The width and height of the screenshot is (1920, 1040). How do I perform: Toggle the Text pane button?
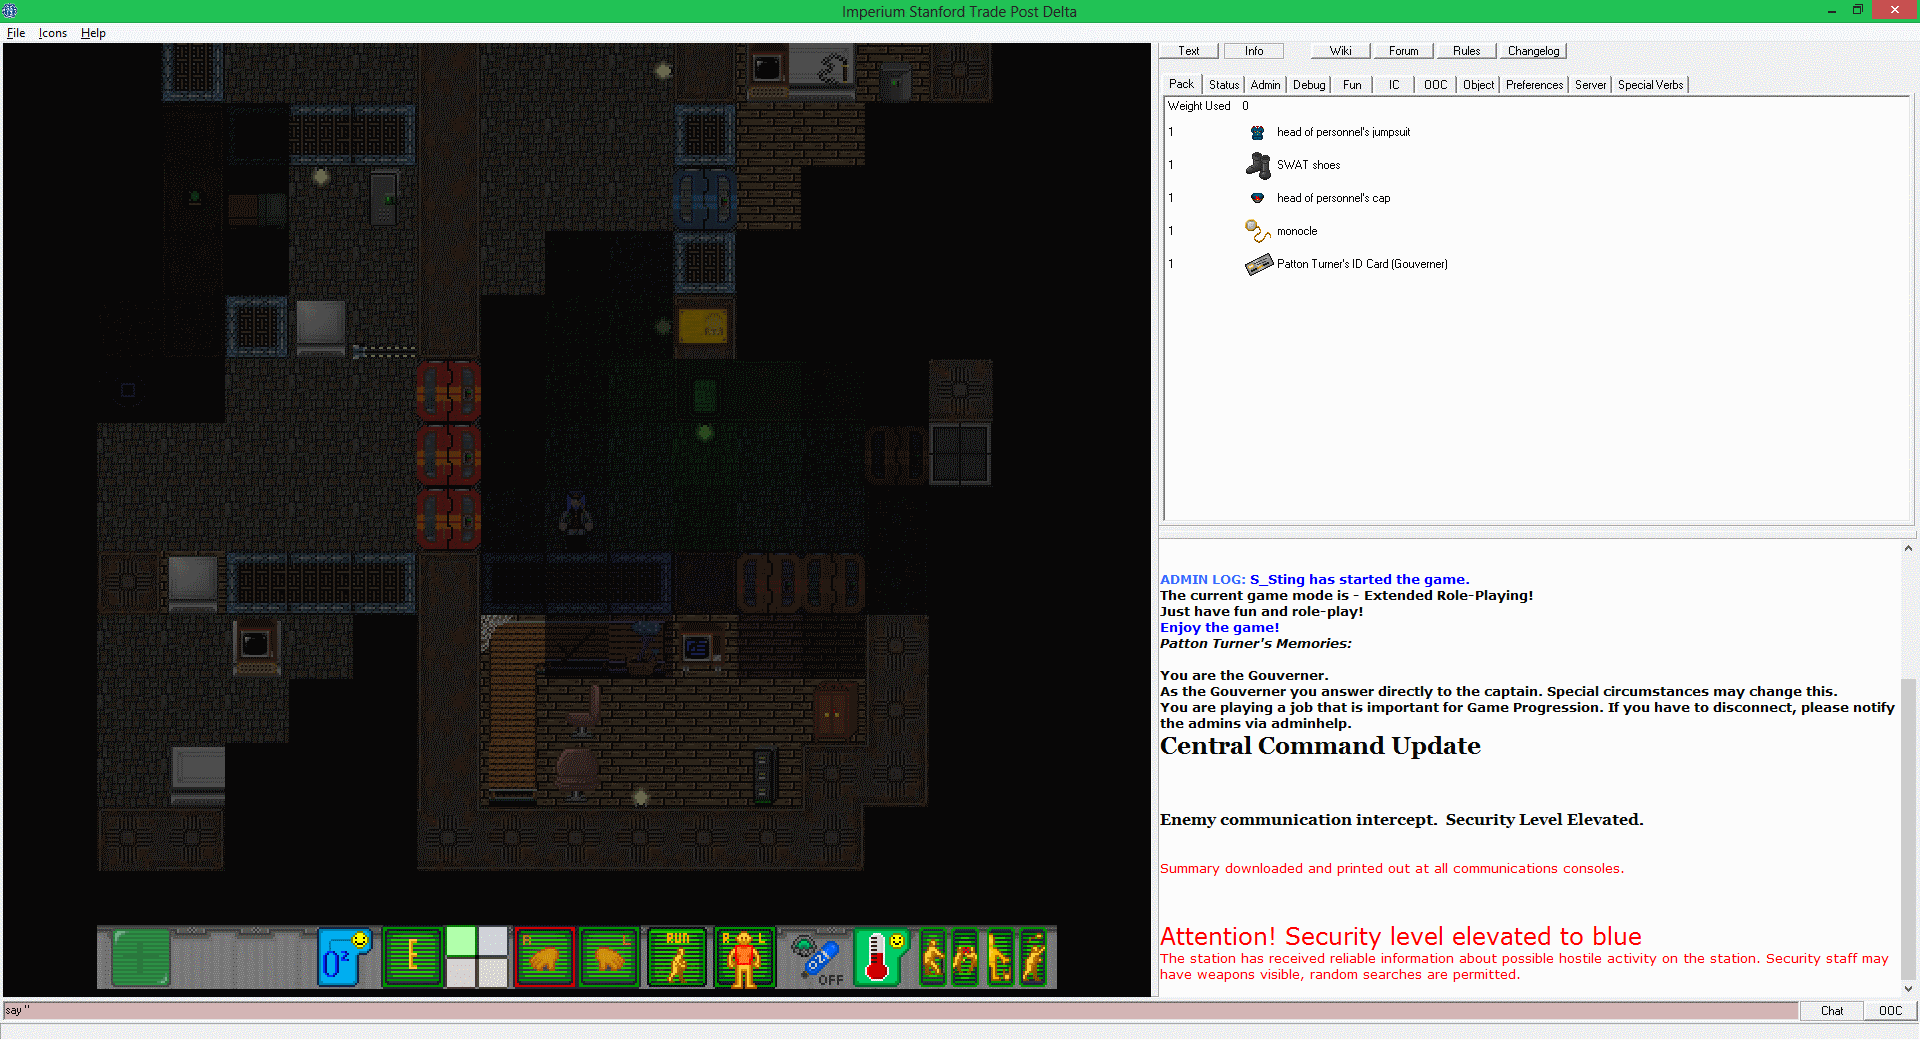1189,51
